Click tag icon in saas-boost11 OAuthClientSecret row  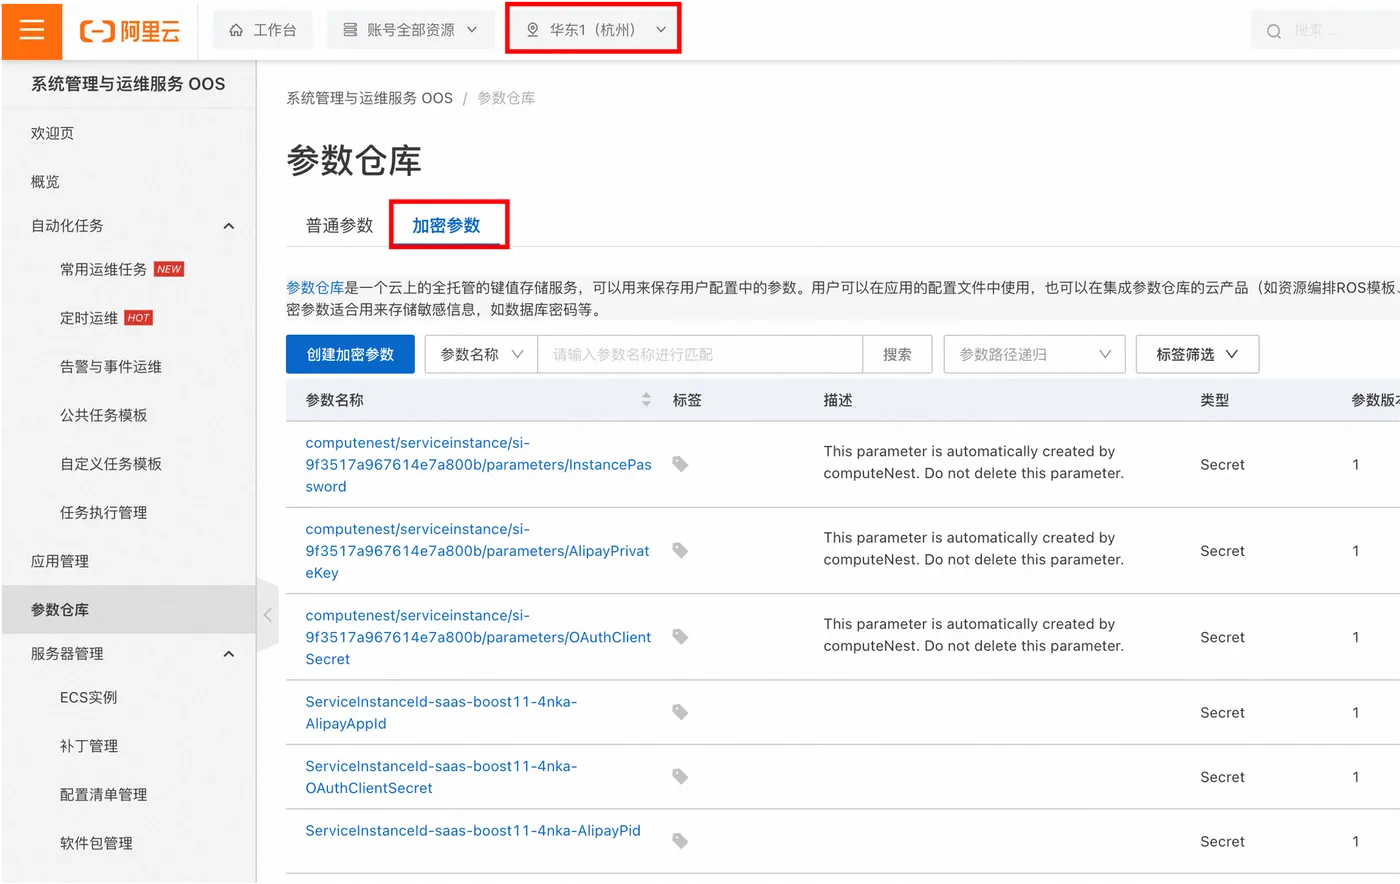(x=680, y=776)
